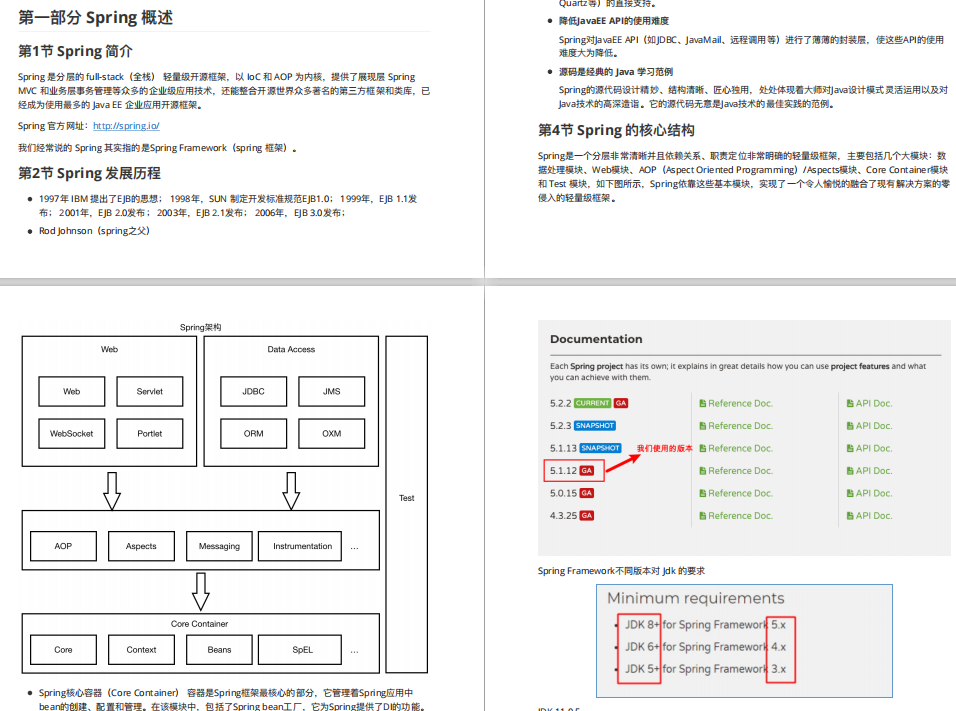
Task: Open API Doc. for version 4.3.25
Action: [x=874, y=515]
